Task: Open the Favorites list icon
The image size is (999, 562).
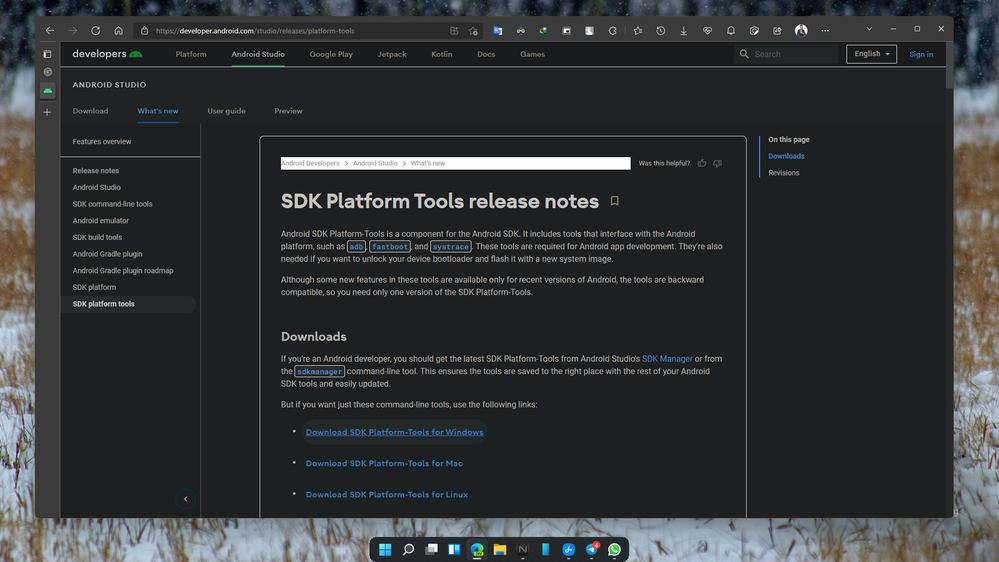Action: point(638,31)
